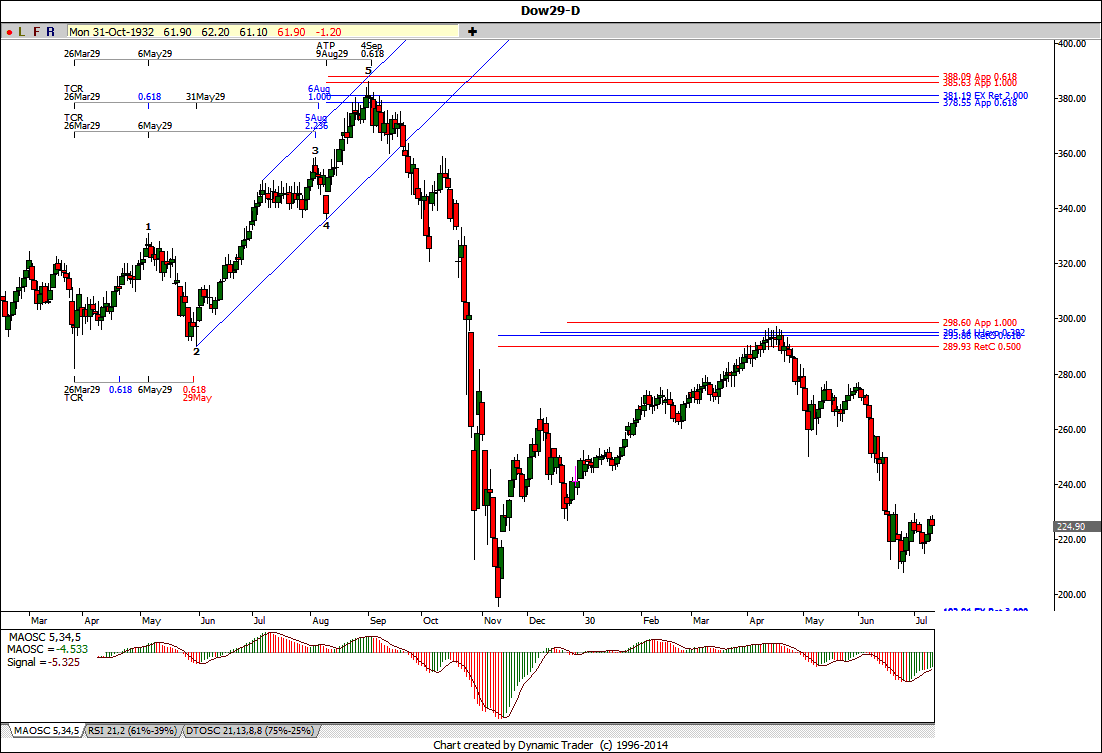1102x753 pixels.
Task: Open the RSI 21,2 indicator tab
Action: (x=132, y=731)
